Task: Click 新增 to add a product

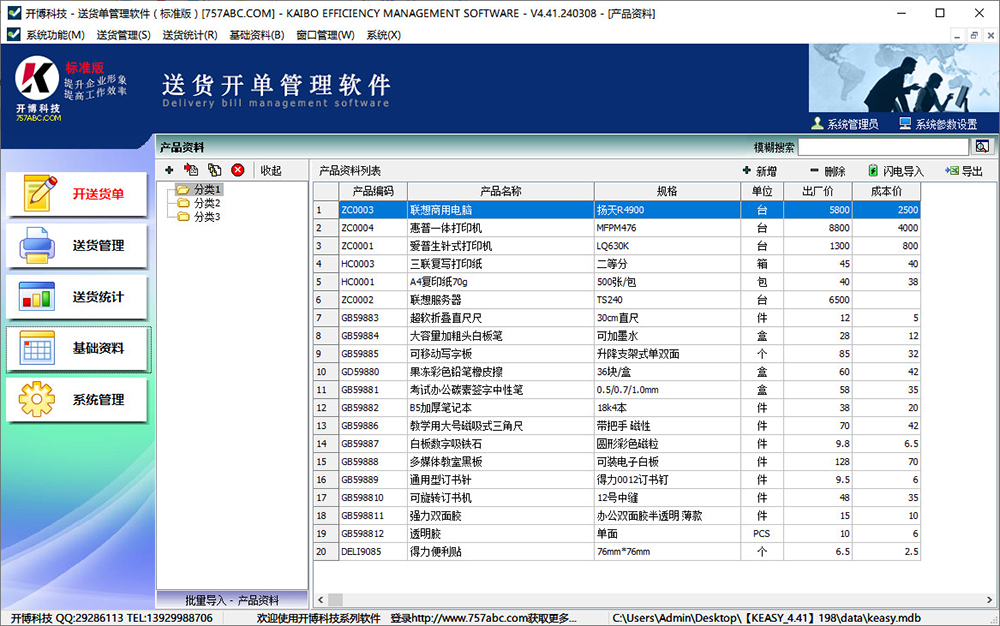Action: click(760, 171)
